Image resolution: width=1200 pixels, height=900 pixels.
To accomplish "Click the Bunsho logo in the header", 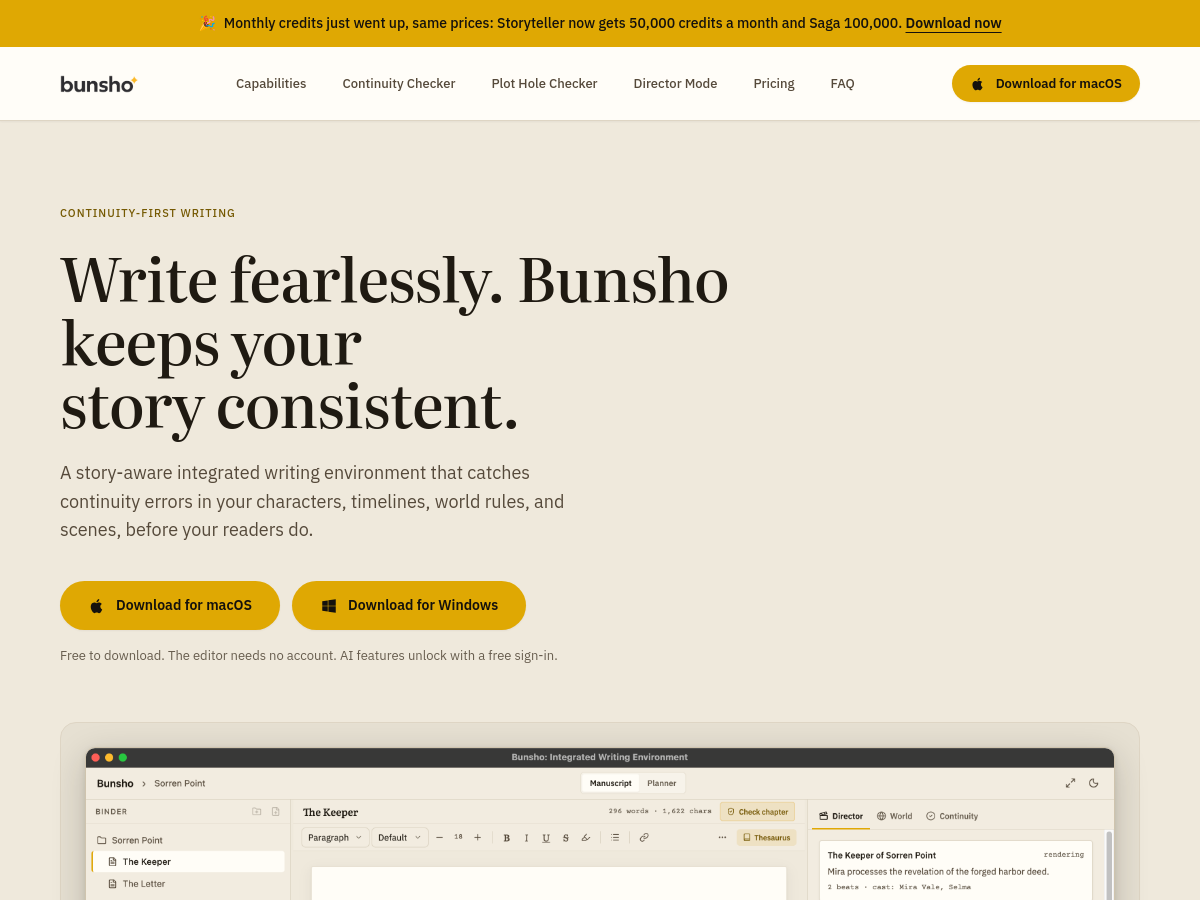I will click(x=98, y=84).
